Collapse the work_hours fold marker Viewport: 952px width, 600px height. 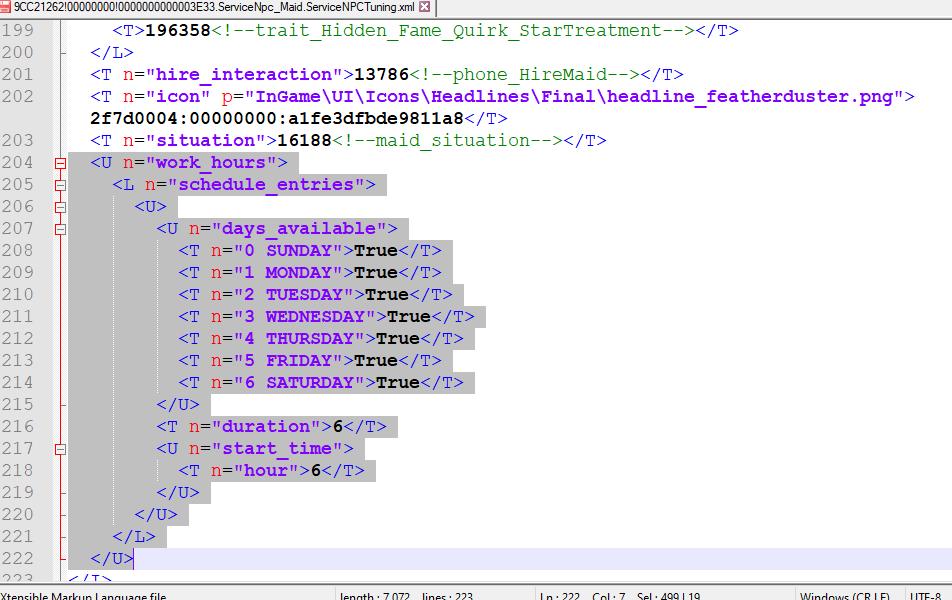[60, 163]
